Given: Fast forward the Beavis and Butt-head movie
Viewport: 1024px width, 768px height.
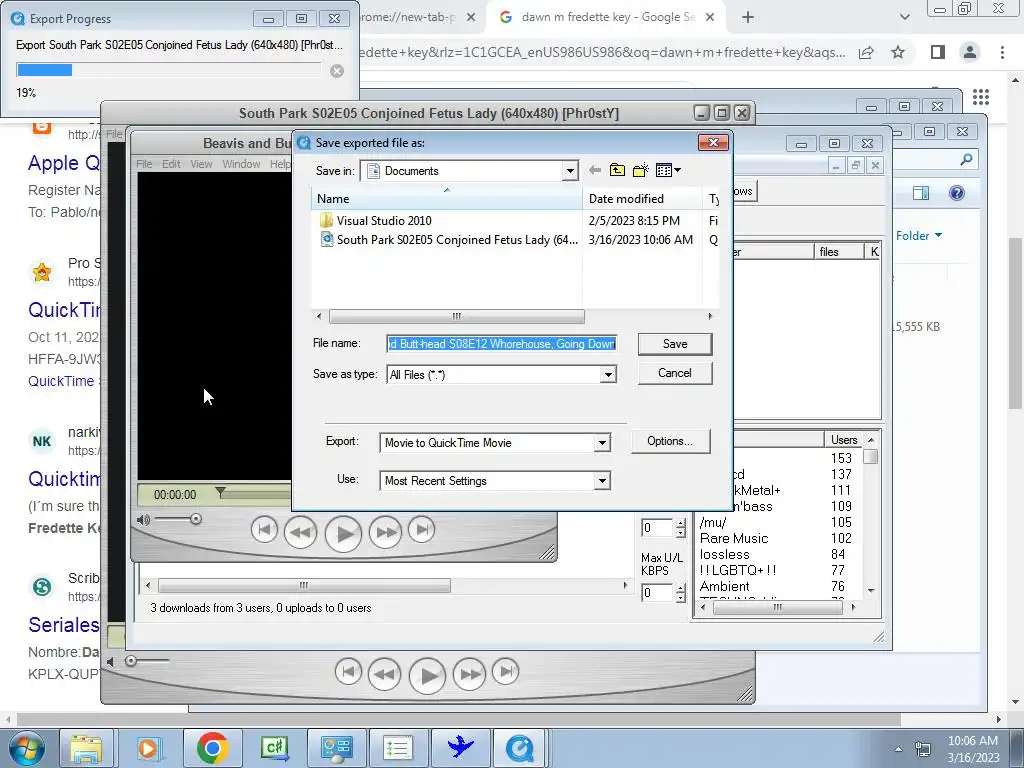Looking at the screenshot, I should (x=385, y=532).
